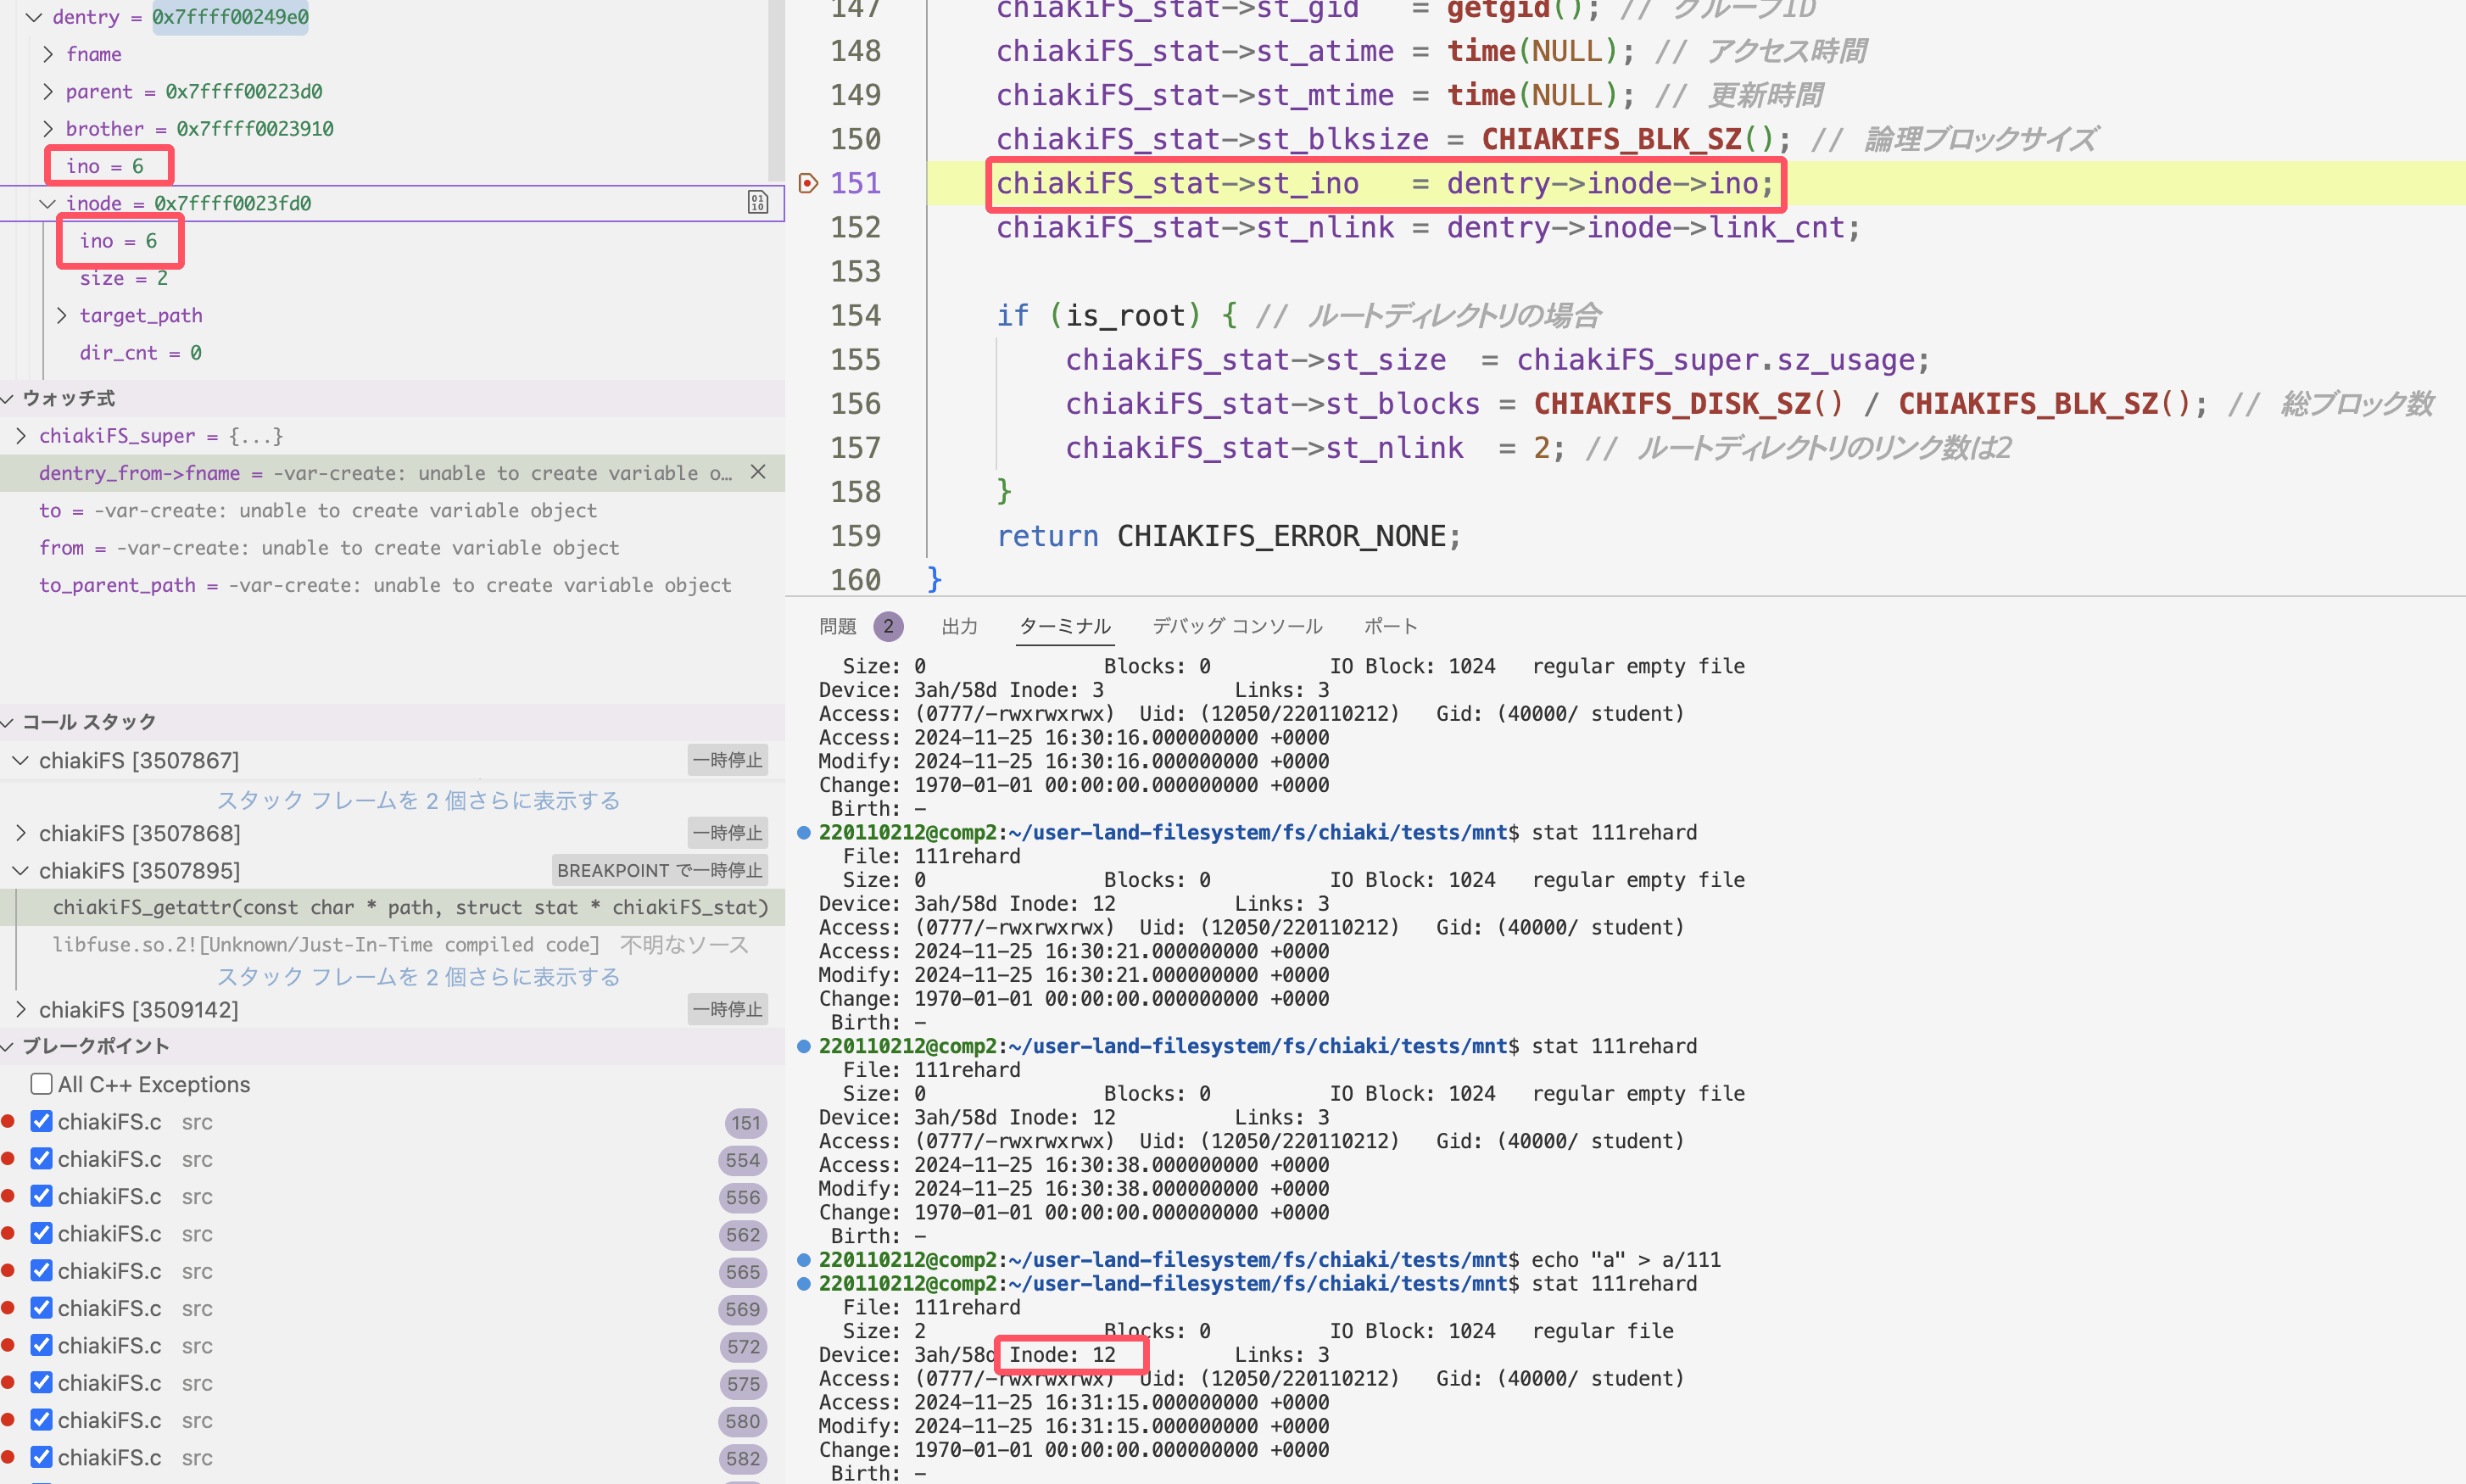Click 'Inode: 12' in last stat output
The image size is (2466, 1484).
point(1062,1355)
